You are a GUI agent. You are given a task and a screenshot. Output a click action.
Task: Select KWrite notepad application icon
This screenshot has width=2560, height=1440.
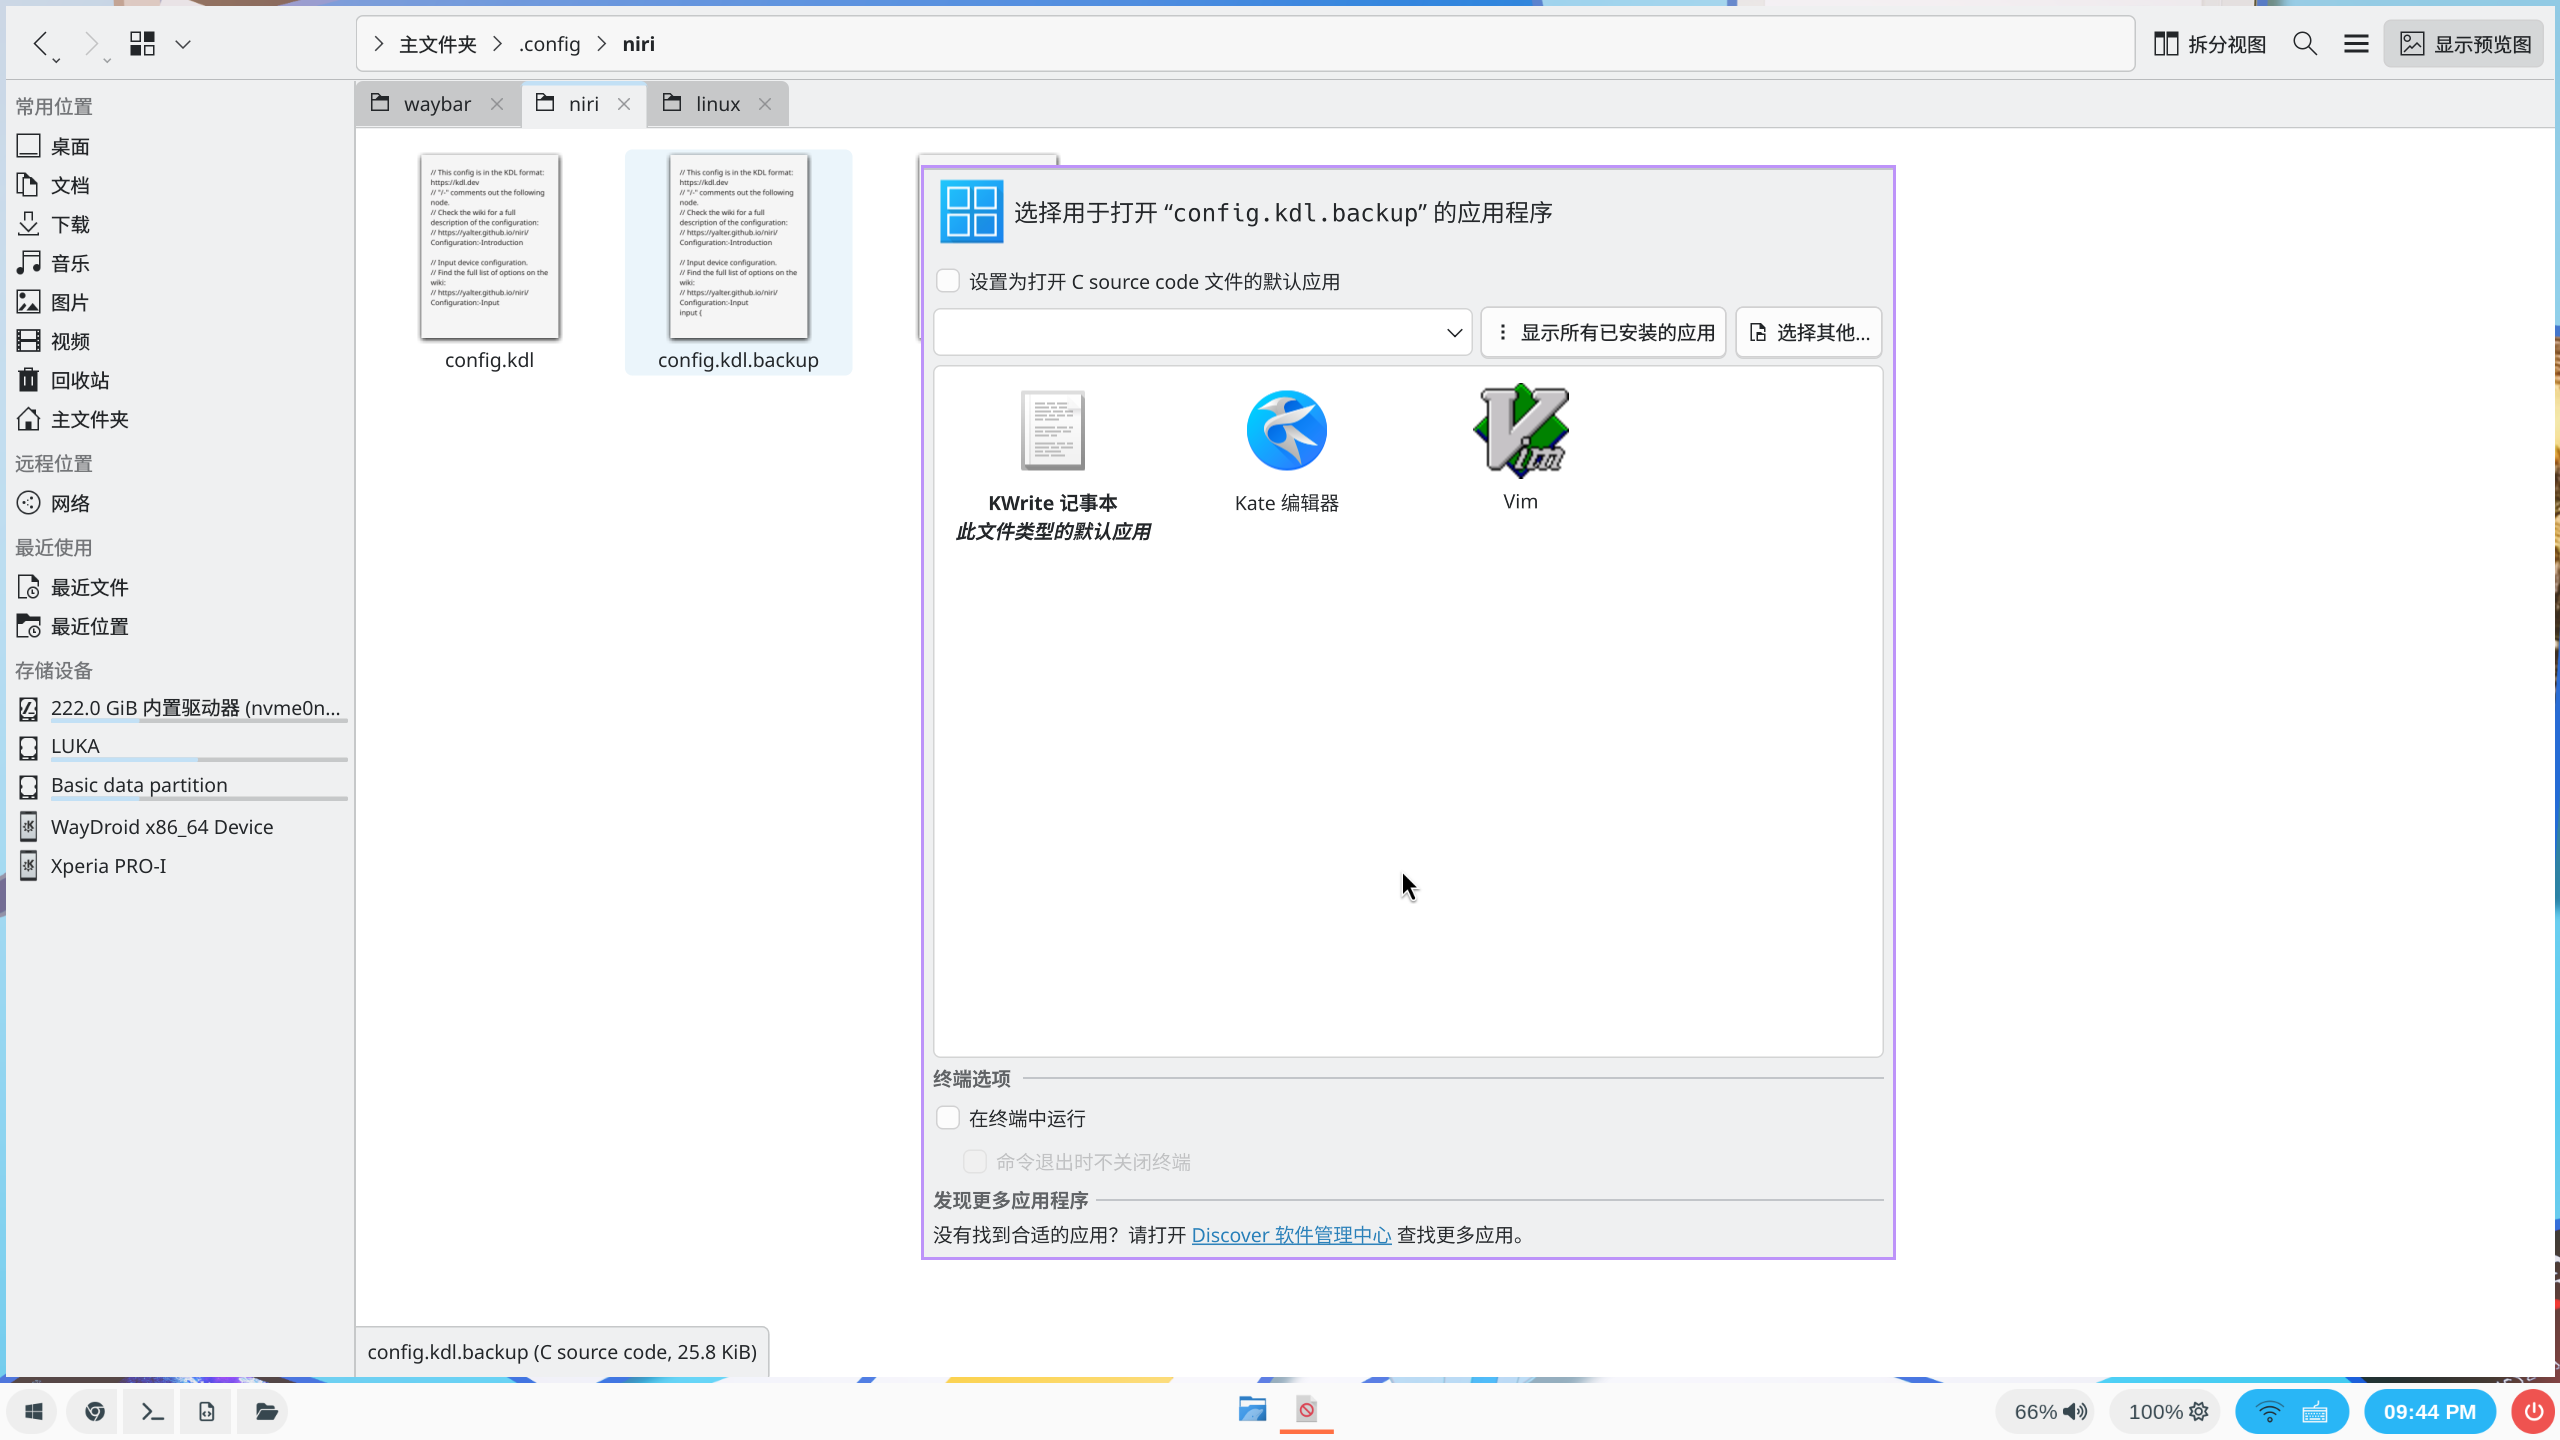(1052, 432)
